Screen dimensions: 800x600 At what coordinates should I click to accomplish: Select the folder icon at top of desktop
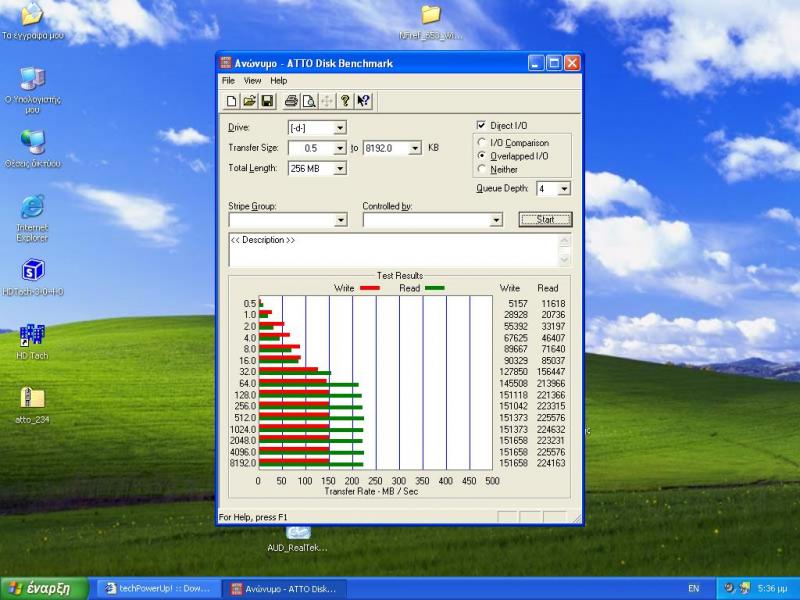click(431, 22)
